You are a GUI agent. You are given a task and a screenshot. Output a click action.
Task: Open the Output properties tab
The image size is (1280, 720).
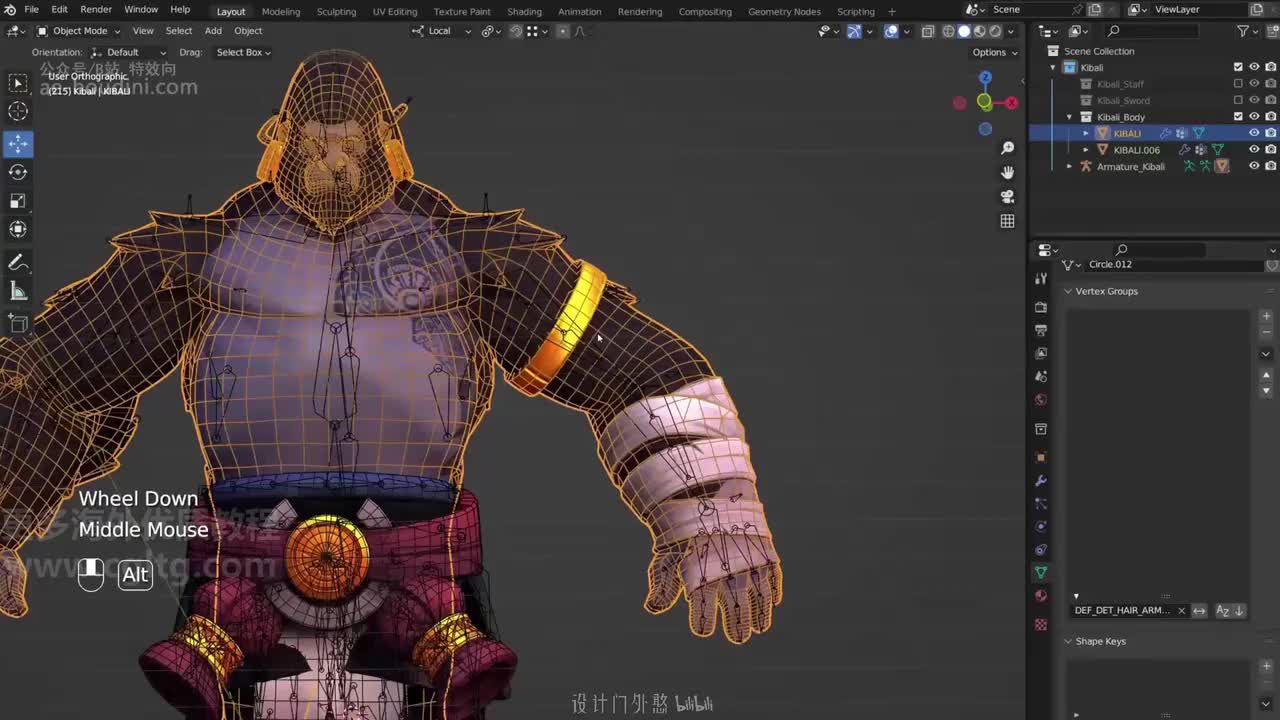click(x=1041, y=330)
